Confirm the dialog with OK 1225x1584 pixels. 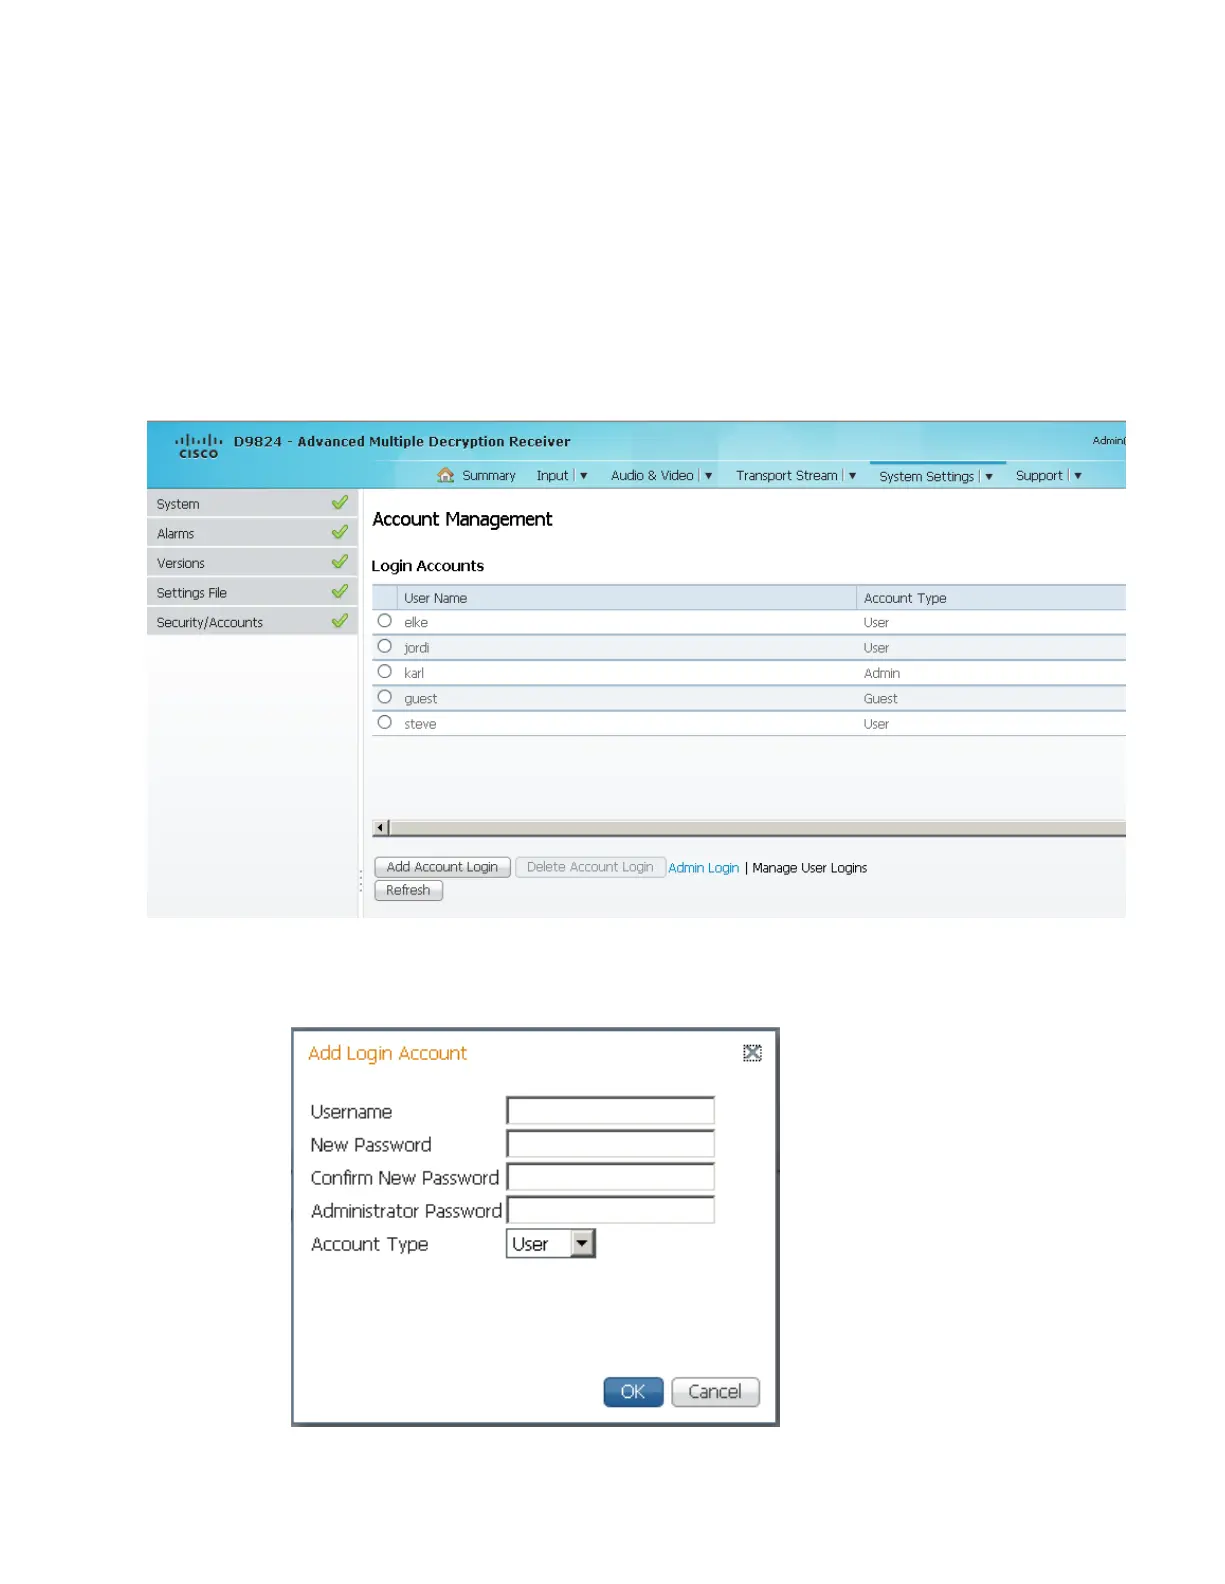tap(633, 1392)
